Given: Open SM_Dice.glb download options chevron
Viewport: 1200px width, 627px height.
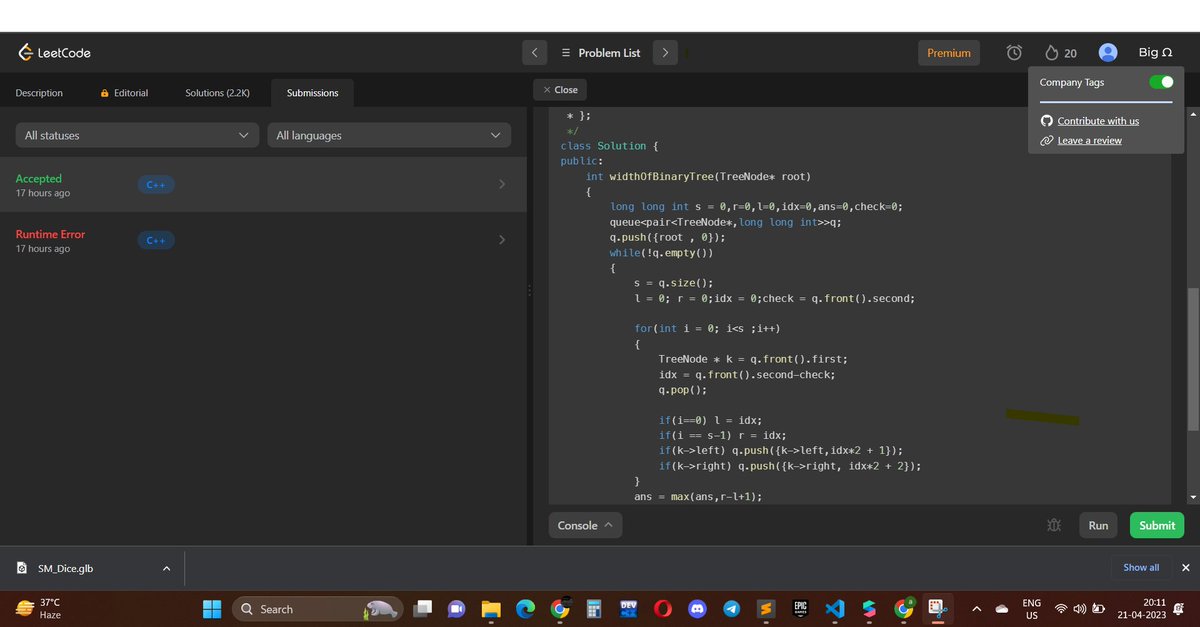Looking at the screenshot, I should pos(166,568).
